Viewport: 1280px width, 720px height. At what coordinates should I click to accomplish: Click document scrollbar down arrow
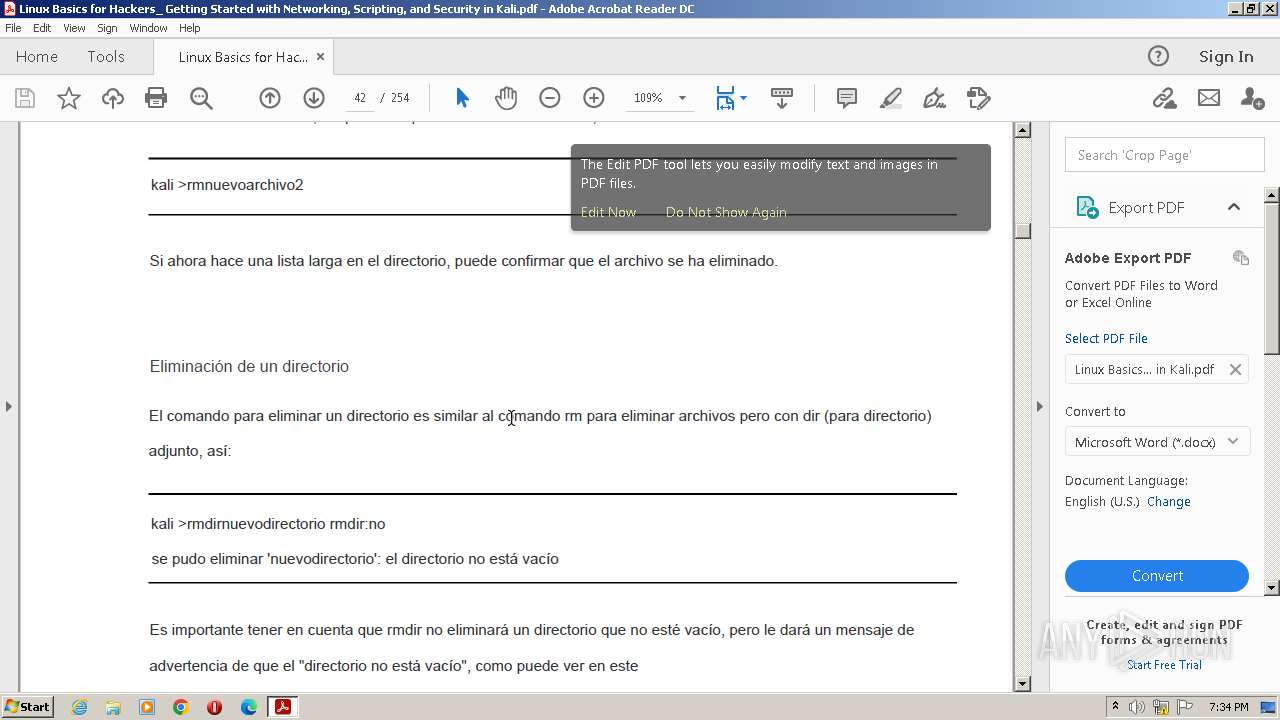1022,684
